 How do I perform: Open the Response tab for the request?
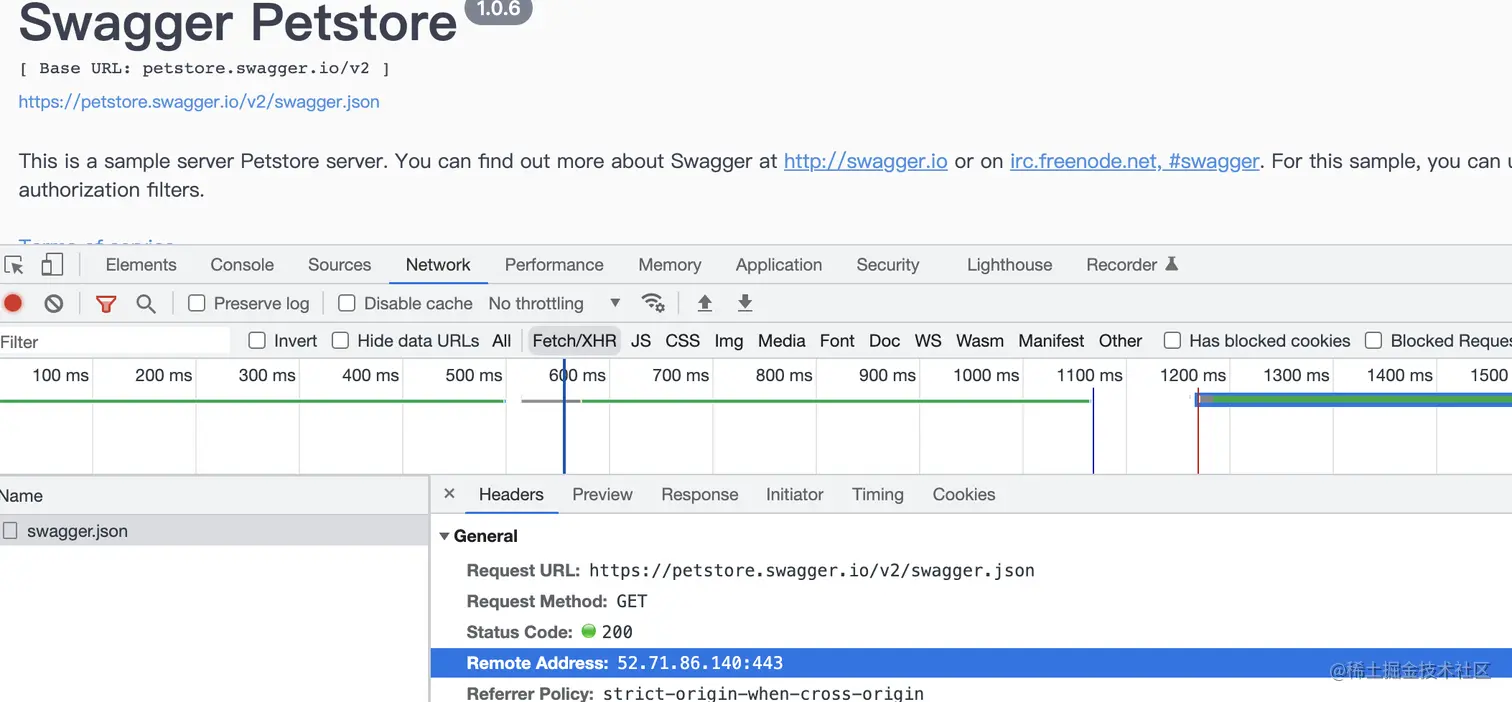[x=699, y=495]
